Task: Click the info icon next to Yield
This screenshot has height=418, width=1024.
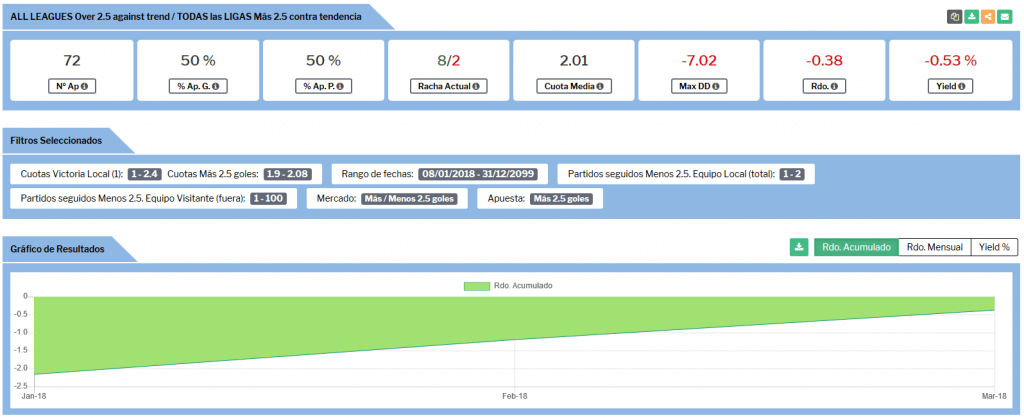Action: [961, 86]
